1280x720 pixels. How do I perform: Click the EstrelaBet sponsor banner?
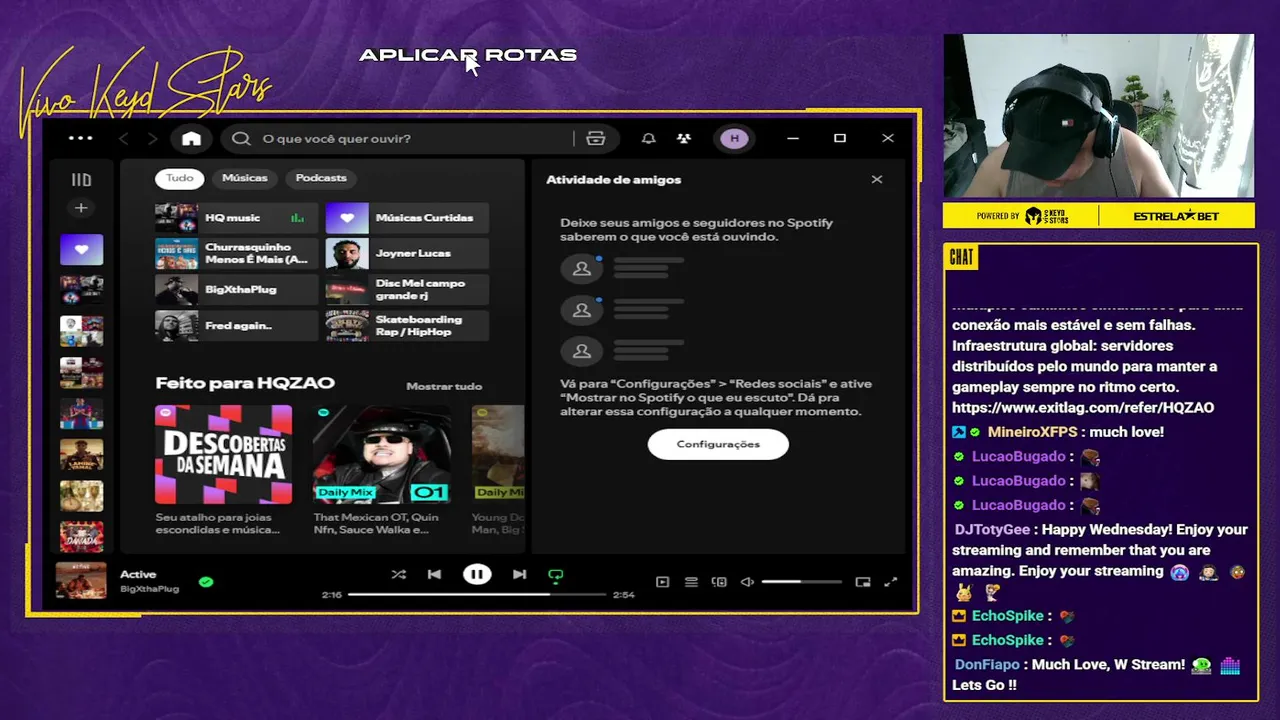(x=1176, y=216)
